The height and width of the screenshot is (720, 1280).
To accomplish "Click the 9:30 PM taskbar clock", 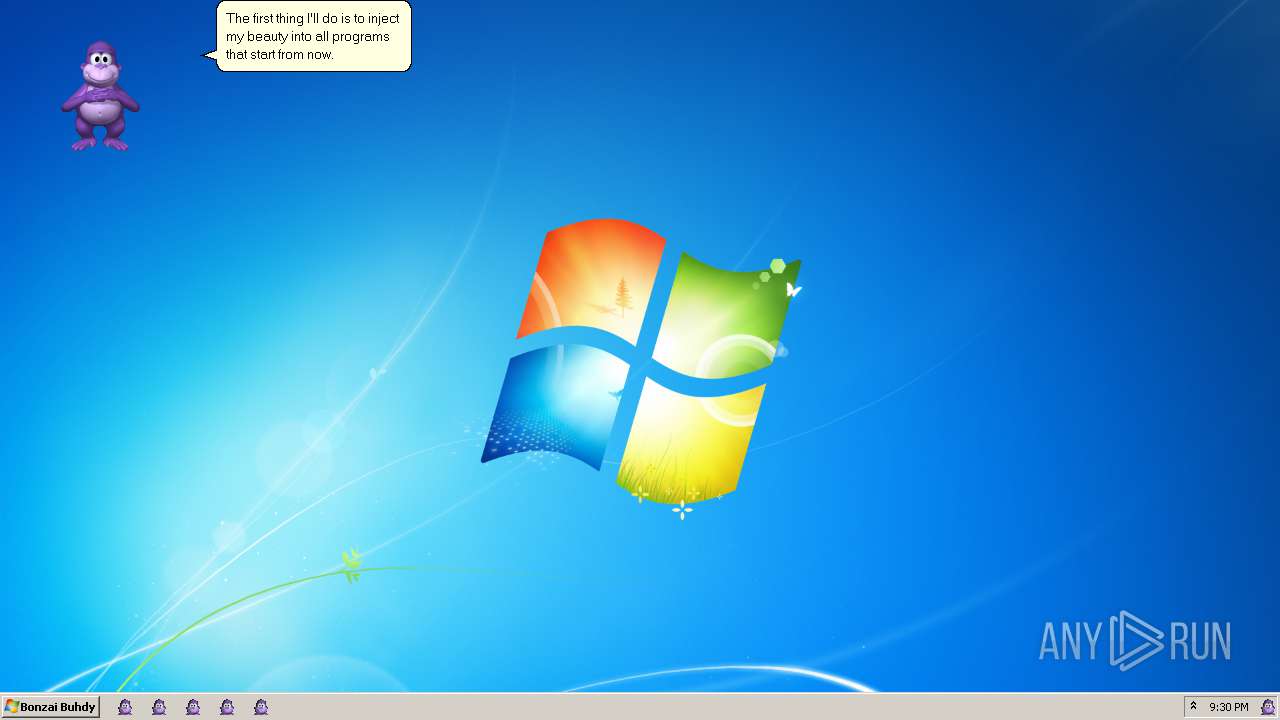I will click(1228, 707).
